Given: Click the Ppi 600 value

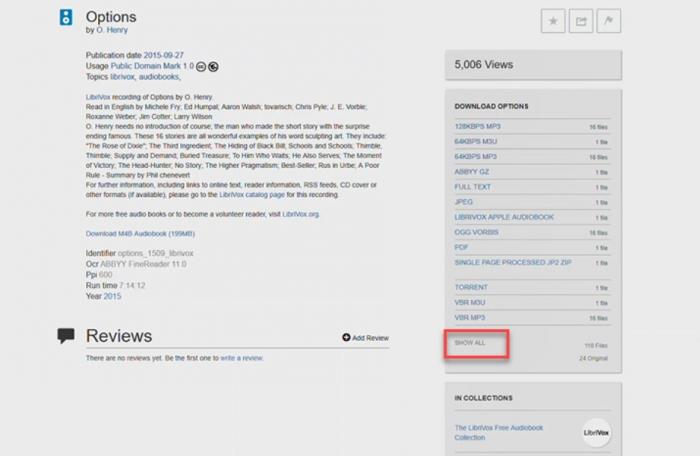Looking at the screenshot, I should click(x=105, y=275).
